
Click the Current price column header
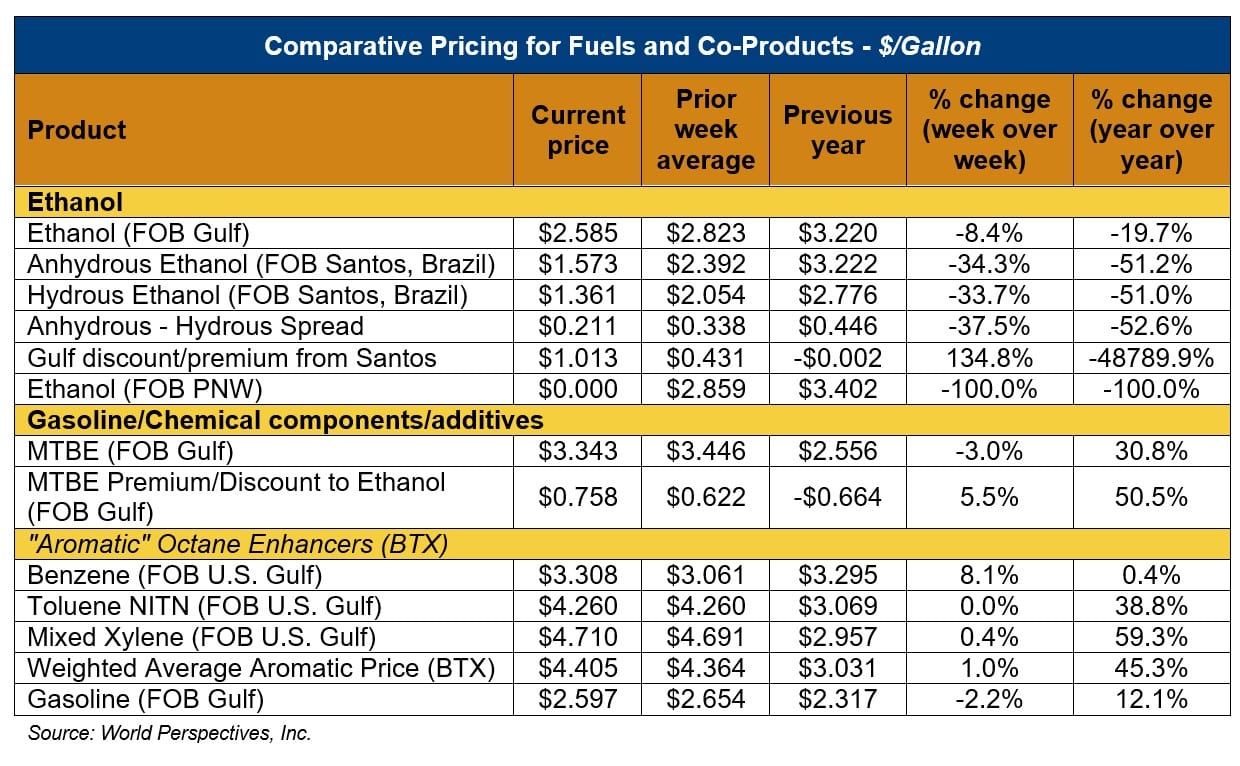[x=577, y=130]
